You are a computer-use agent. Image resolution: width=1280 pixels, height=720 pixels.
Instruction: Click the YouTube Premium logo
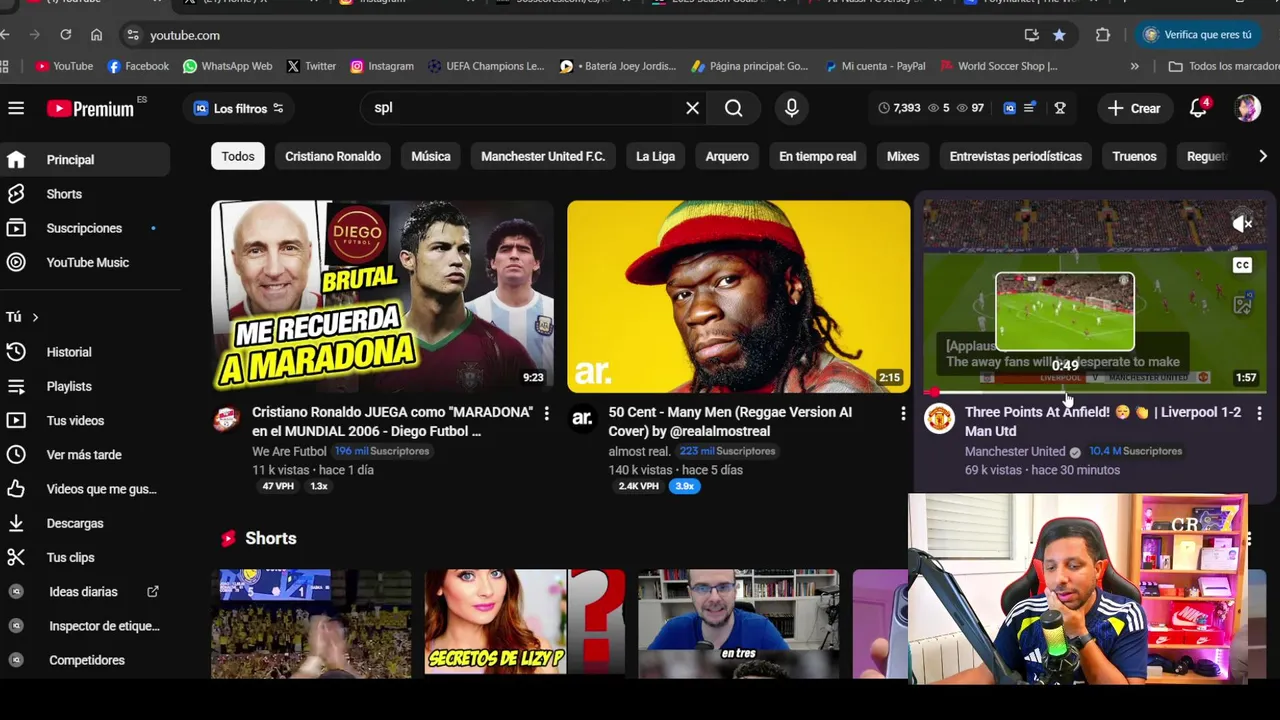point(91,108)
